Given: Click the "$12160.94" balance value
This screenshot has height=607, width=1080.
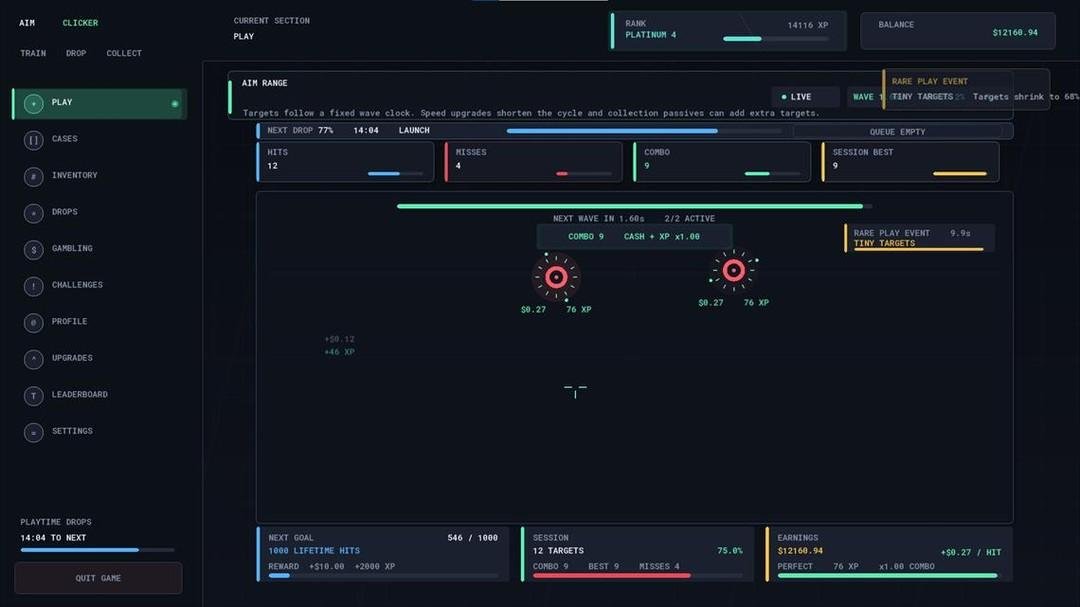Looking at the screenshot, I should coord(1015,32).
